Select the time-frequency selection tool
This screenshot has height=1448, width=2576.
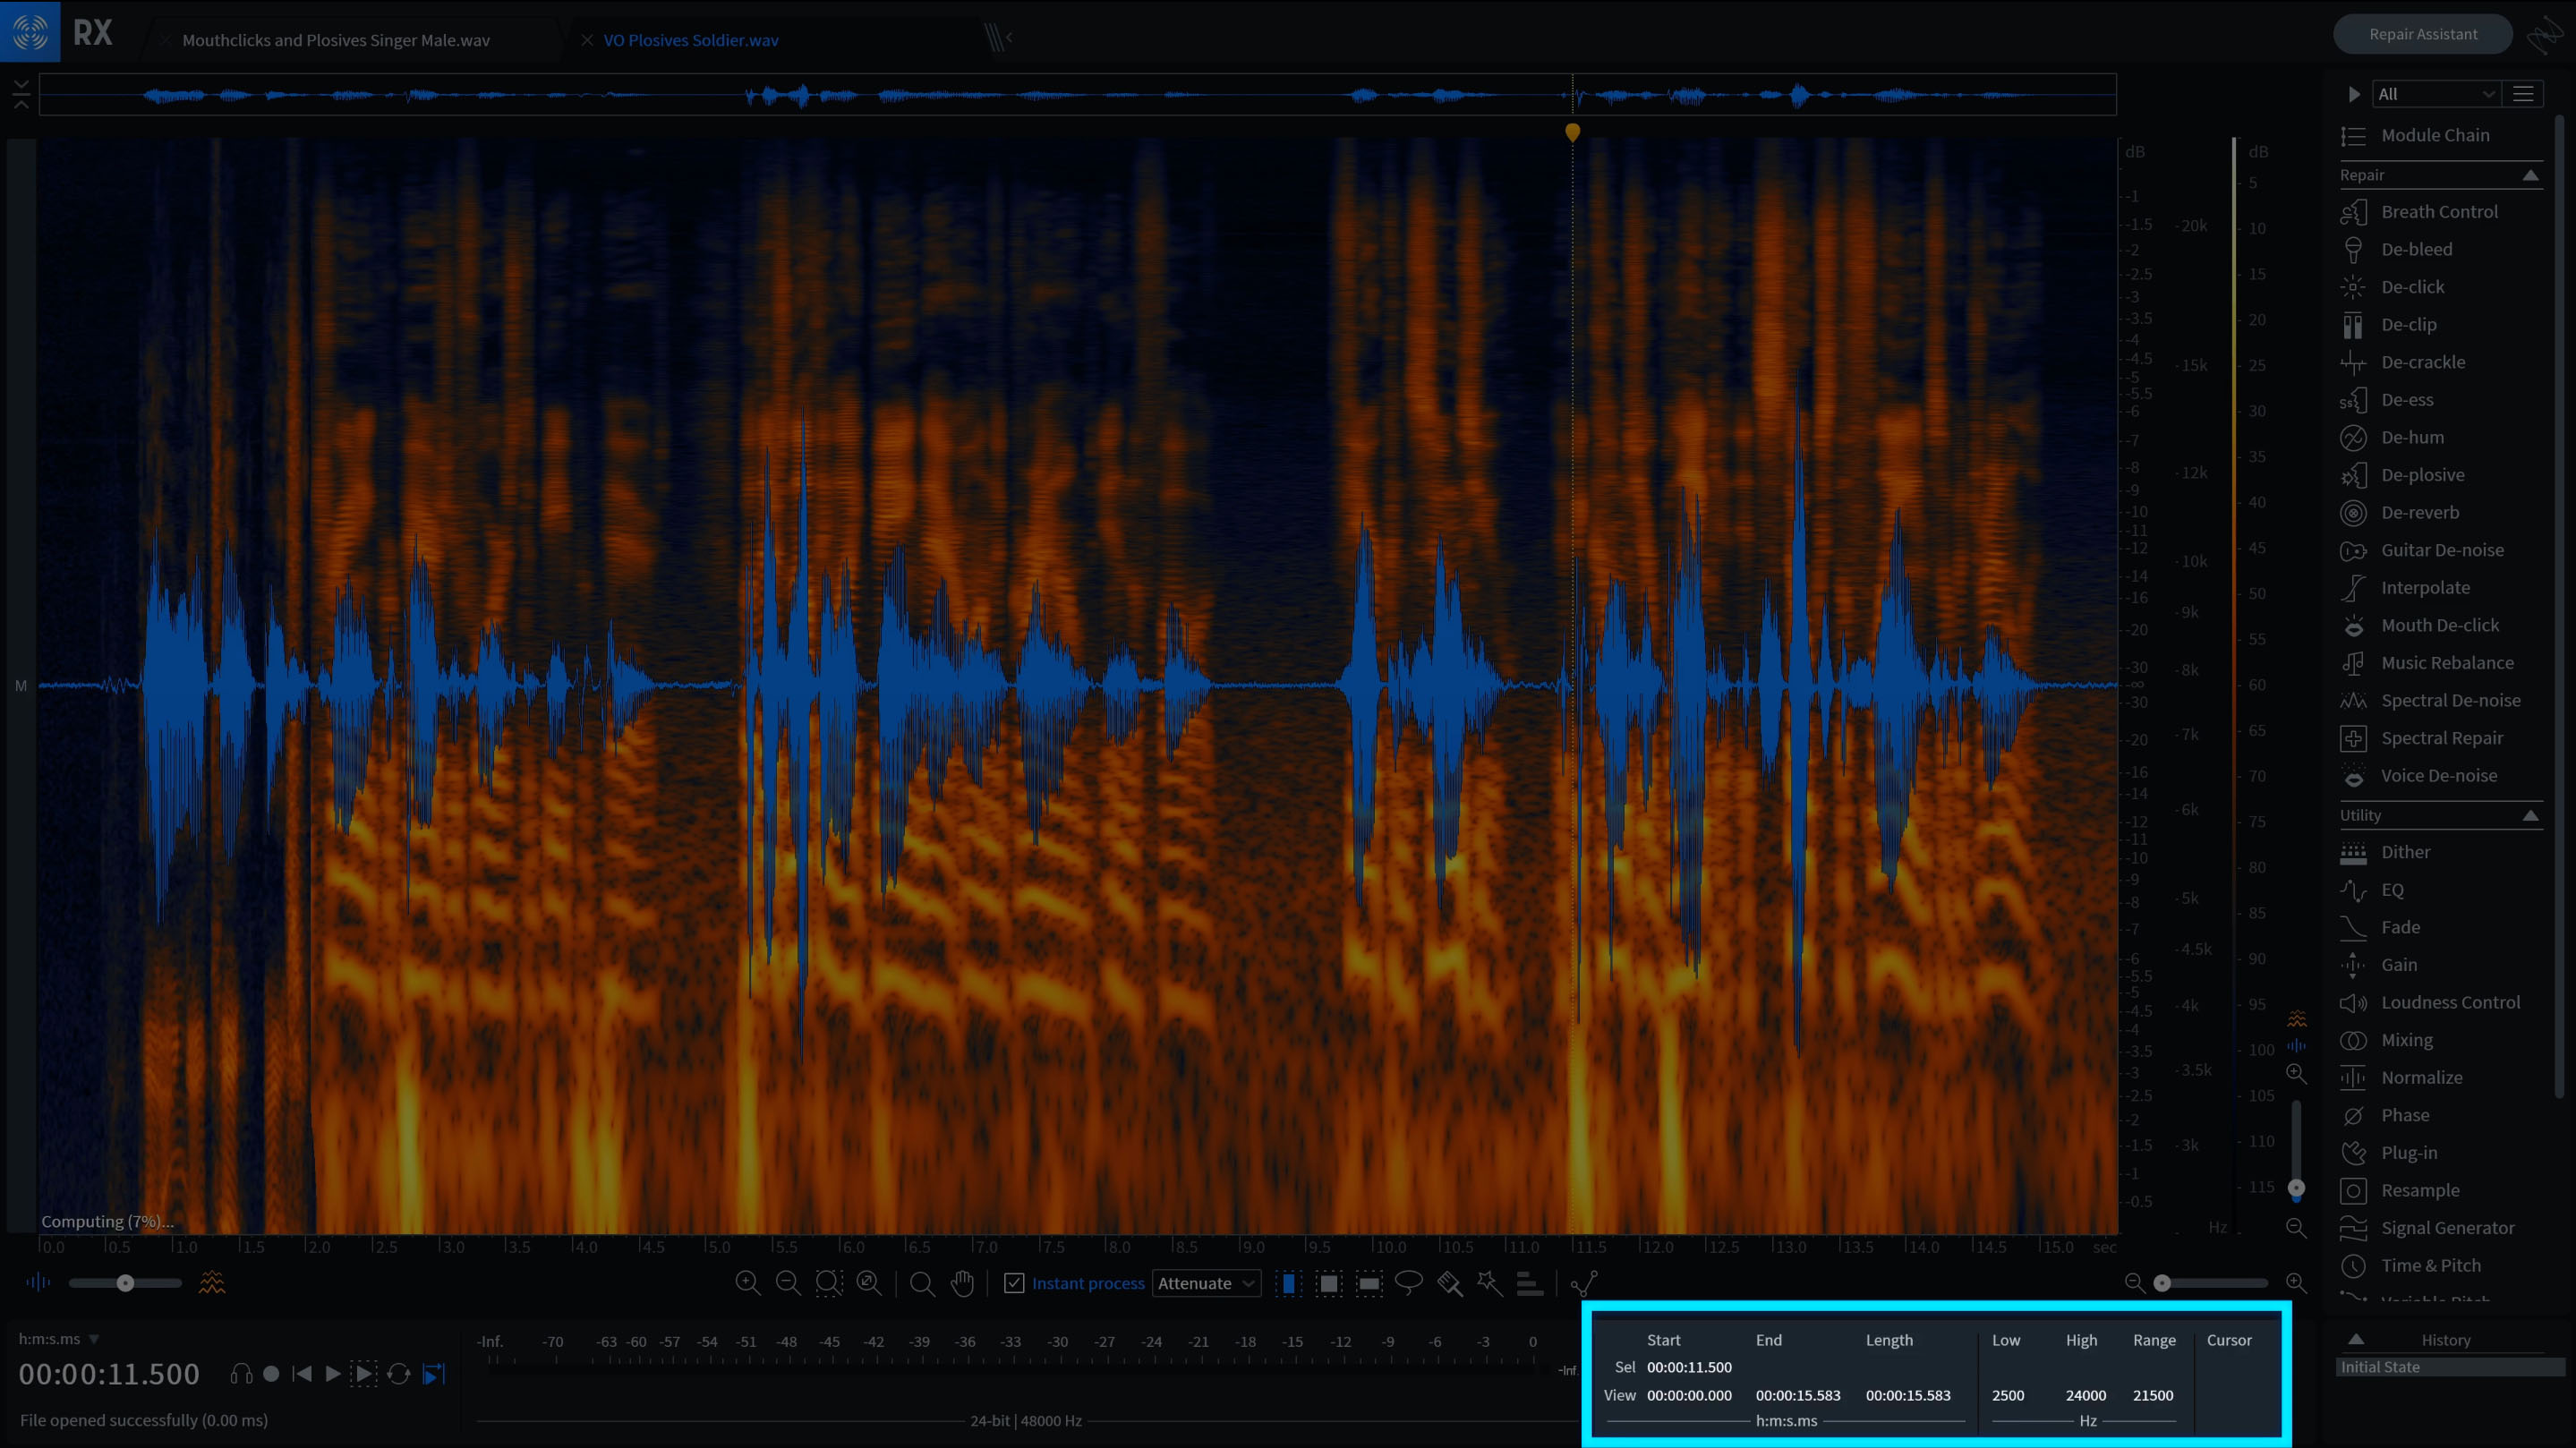pyautogui.click(x=1329, y=1283)
